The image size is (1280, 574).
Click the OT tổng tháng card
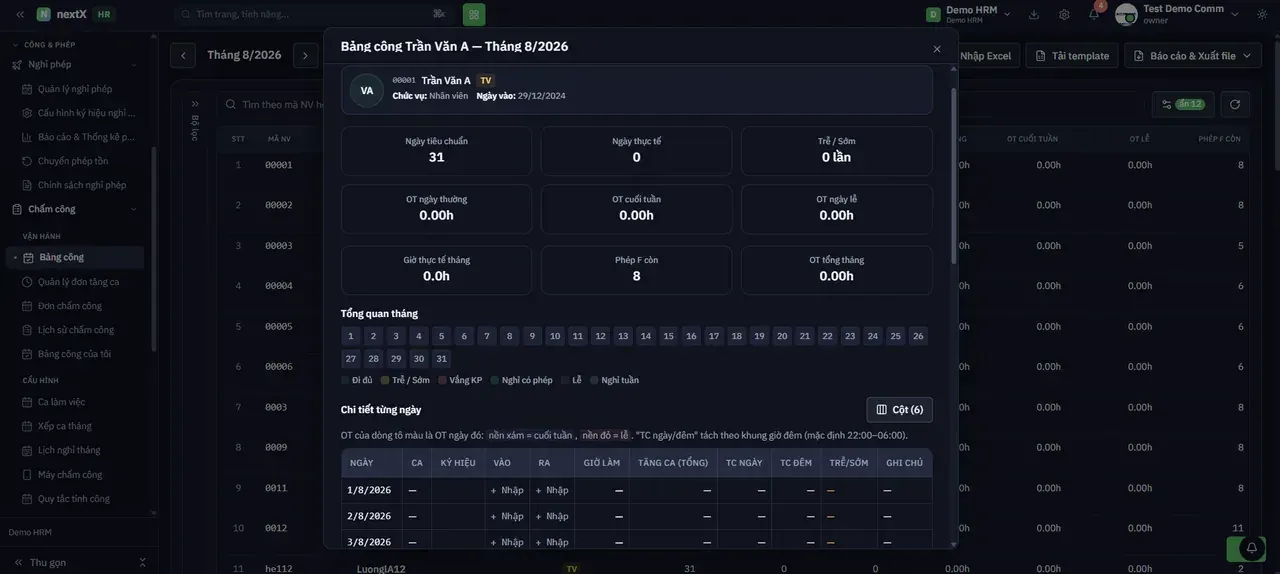[837, 270]
